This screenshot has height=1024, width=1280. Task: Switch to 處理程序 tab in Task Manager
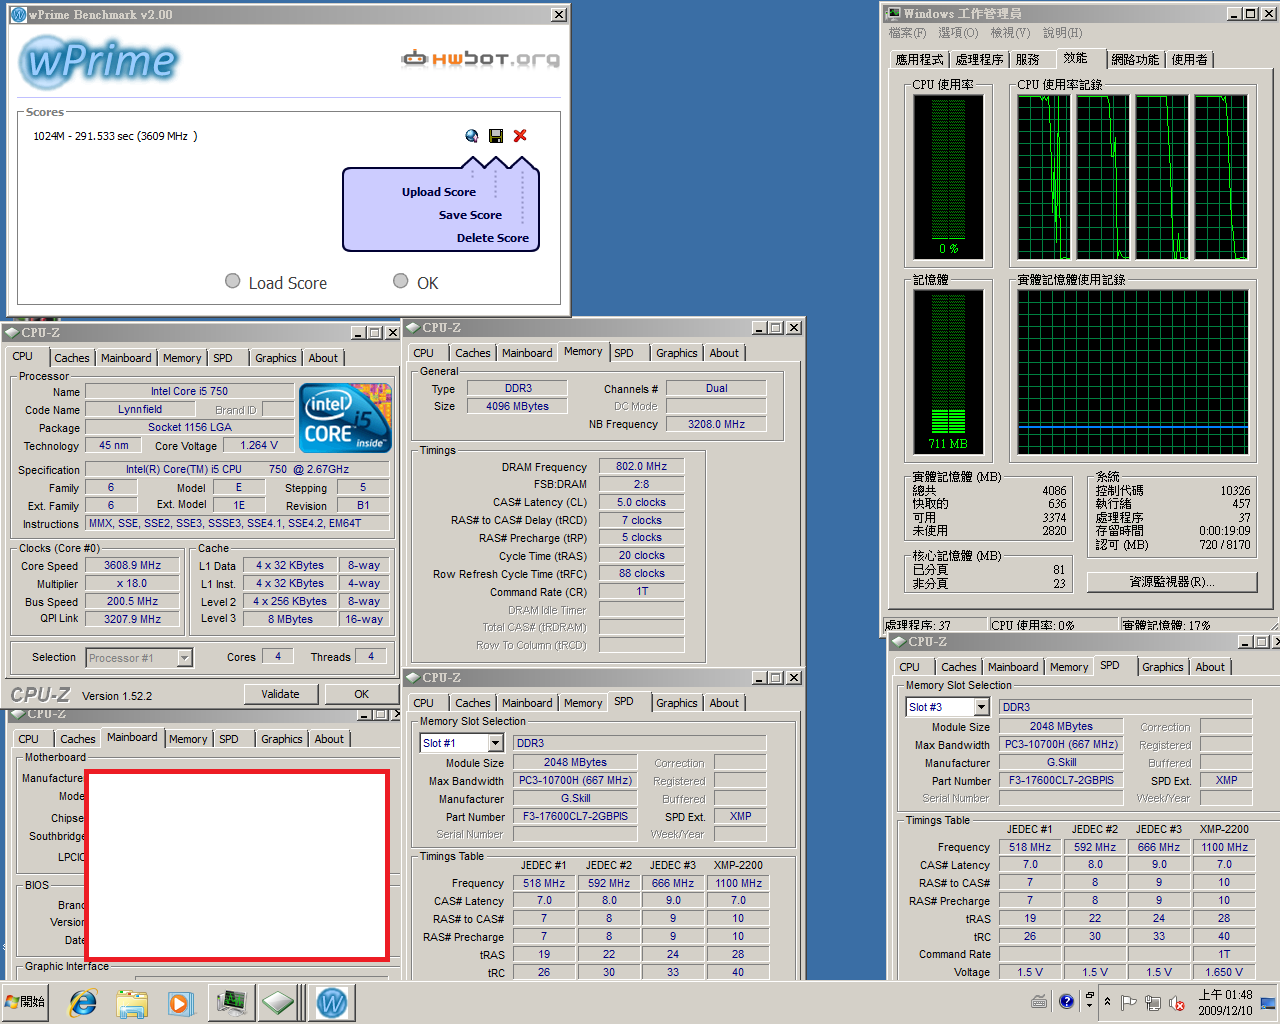coord(979,60)
